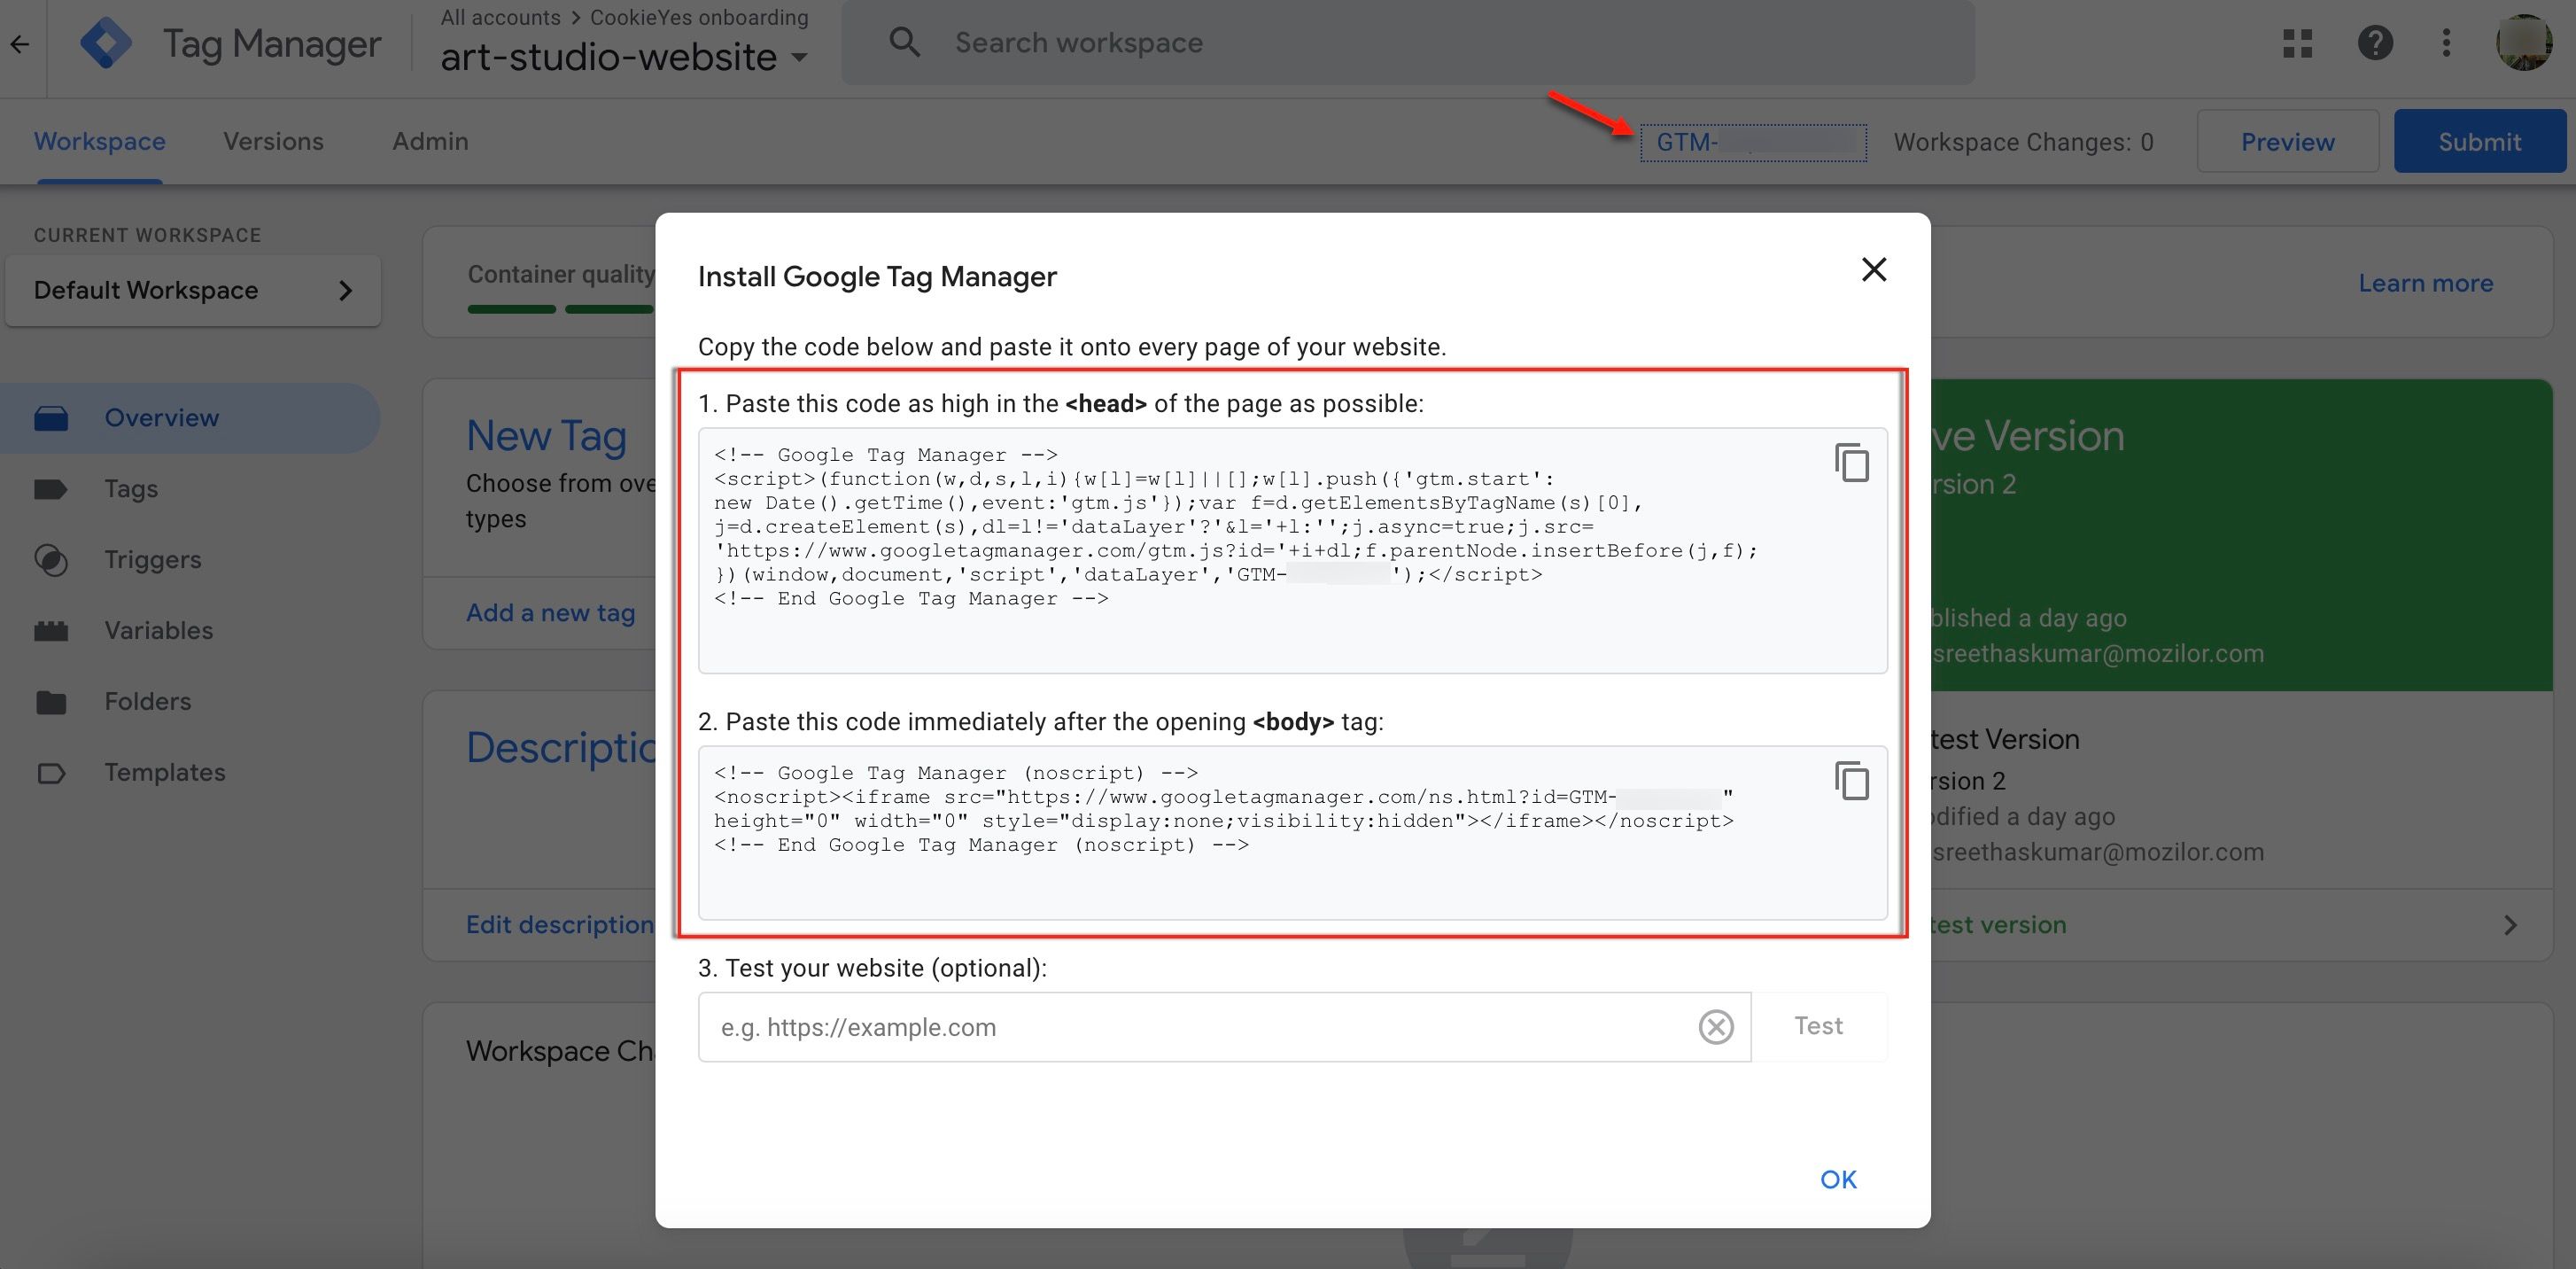Expand the Latest version chevron arrow

click(2510, 925)
